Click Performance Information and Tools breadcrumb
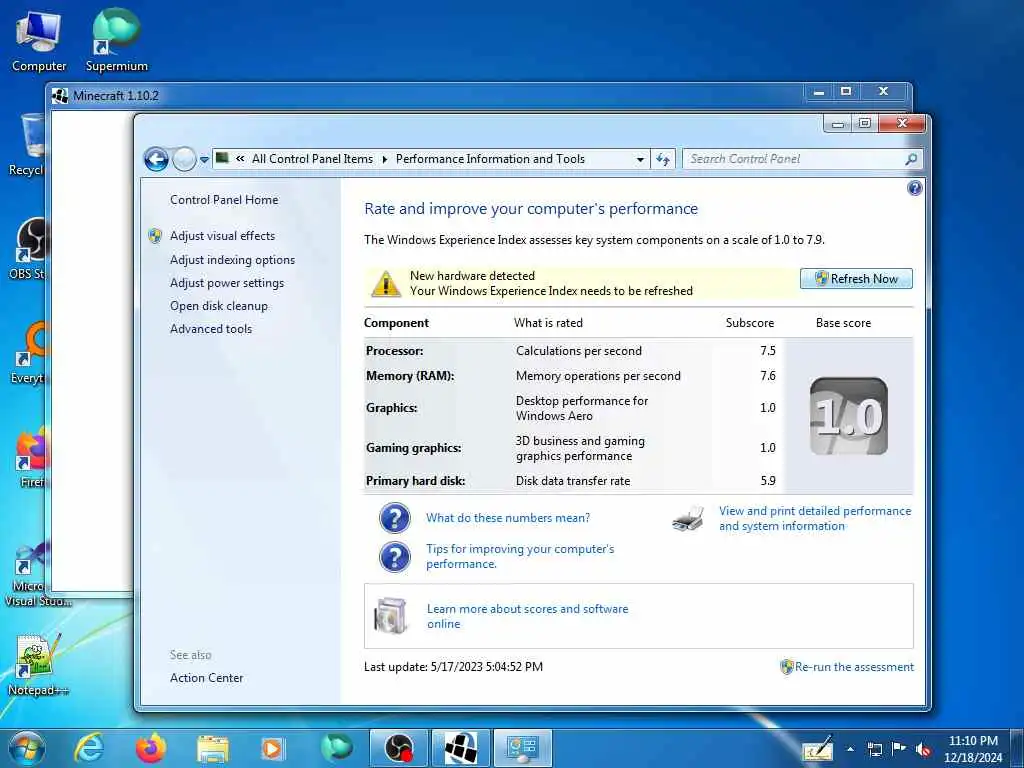 [490, 159]
